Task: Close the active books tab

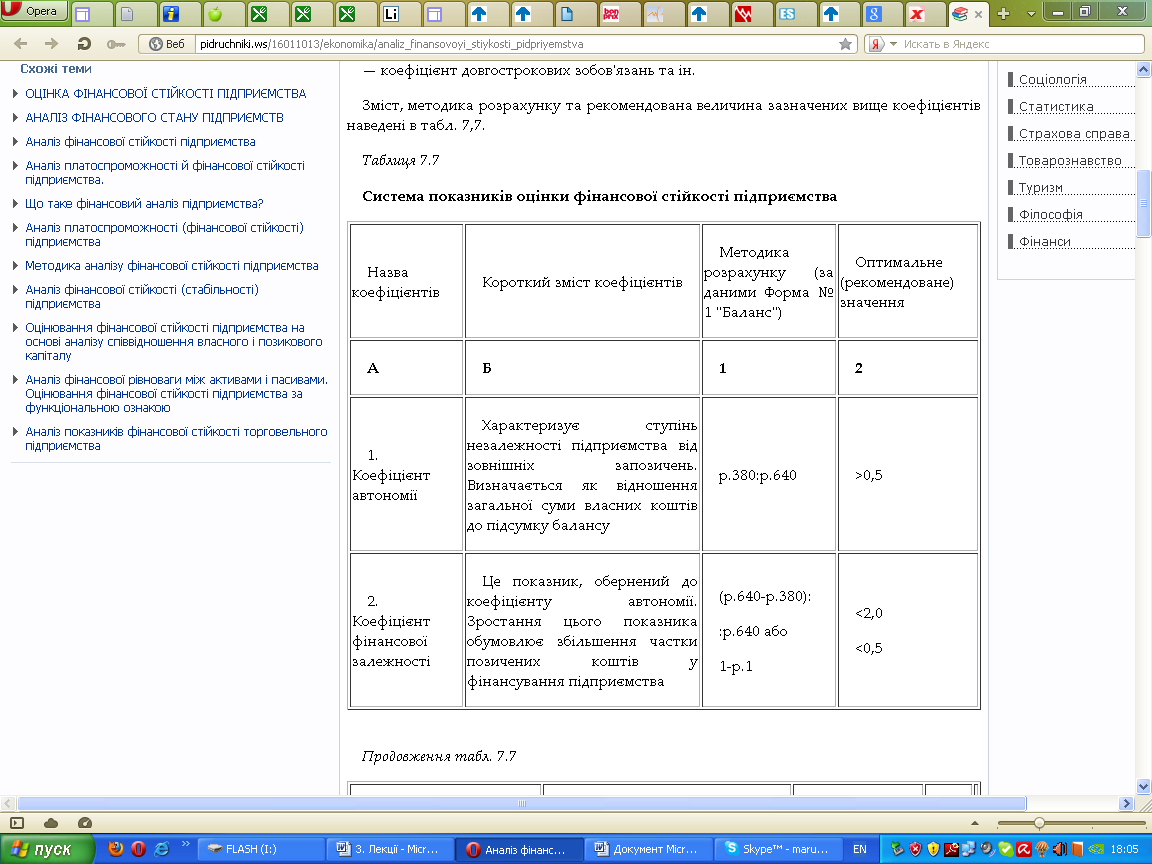Action: click(978, 14)
